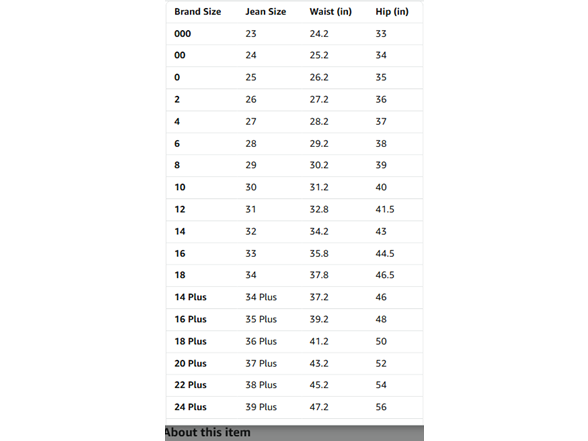Select the 000 brand size row
588x441 pixels.
pyautogui.click(x=294, y=34)
